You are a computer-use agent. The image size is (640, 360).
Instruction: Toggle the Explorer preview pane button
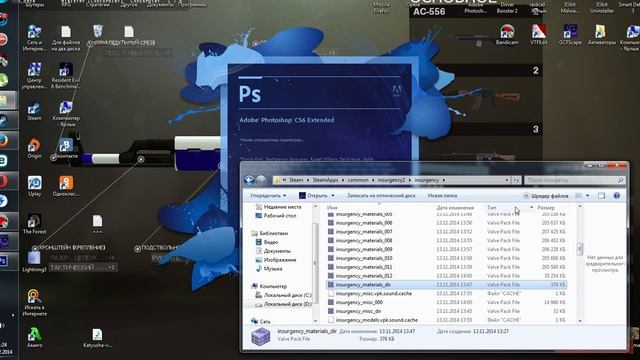coord(602,196)
